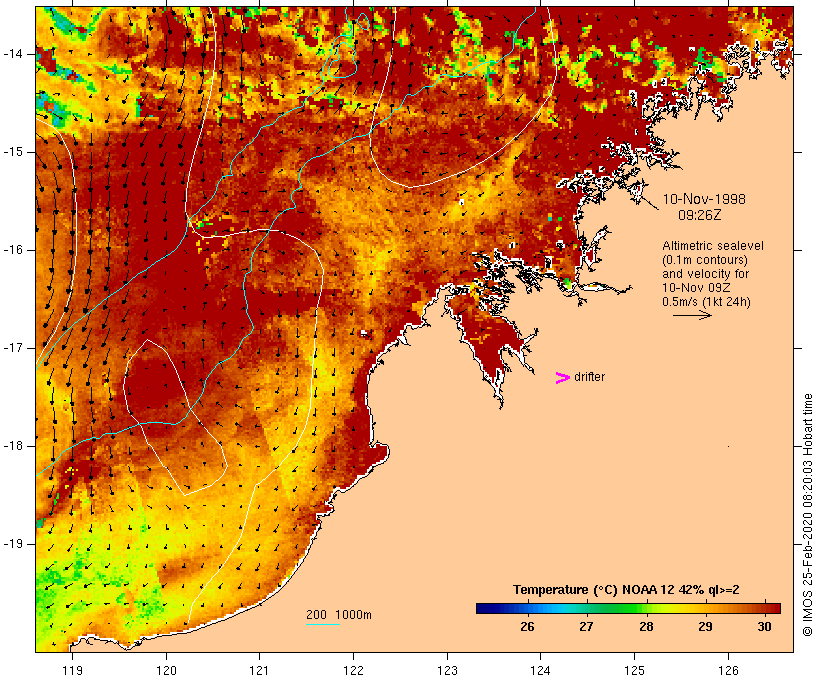
Task: Click the longitude axis label '121'
Action: (259, 670)
